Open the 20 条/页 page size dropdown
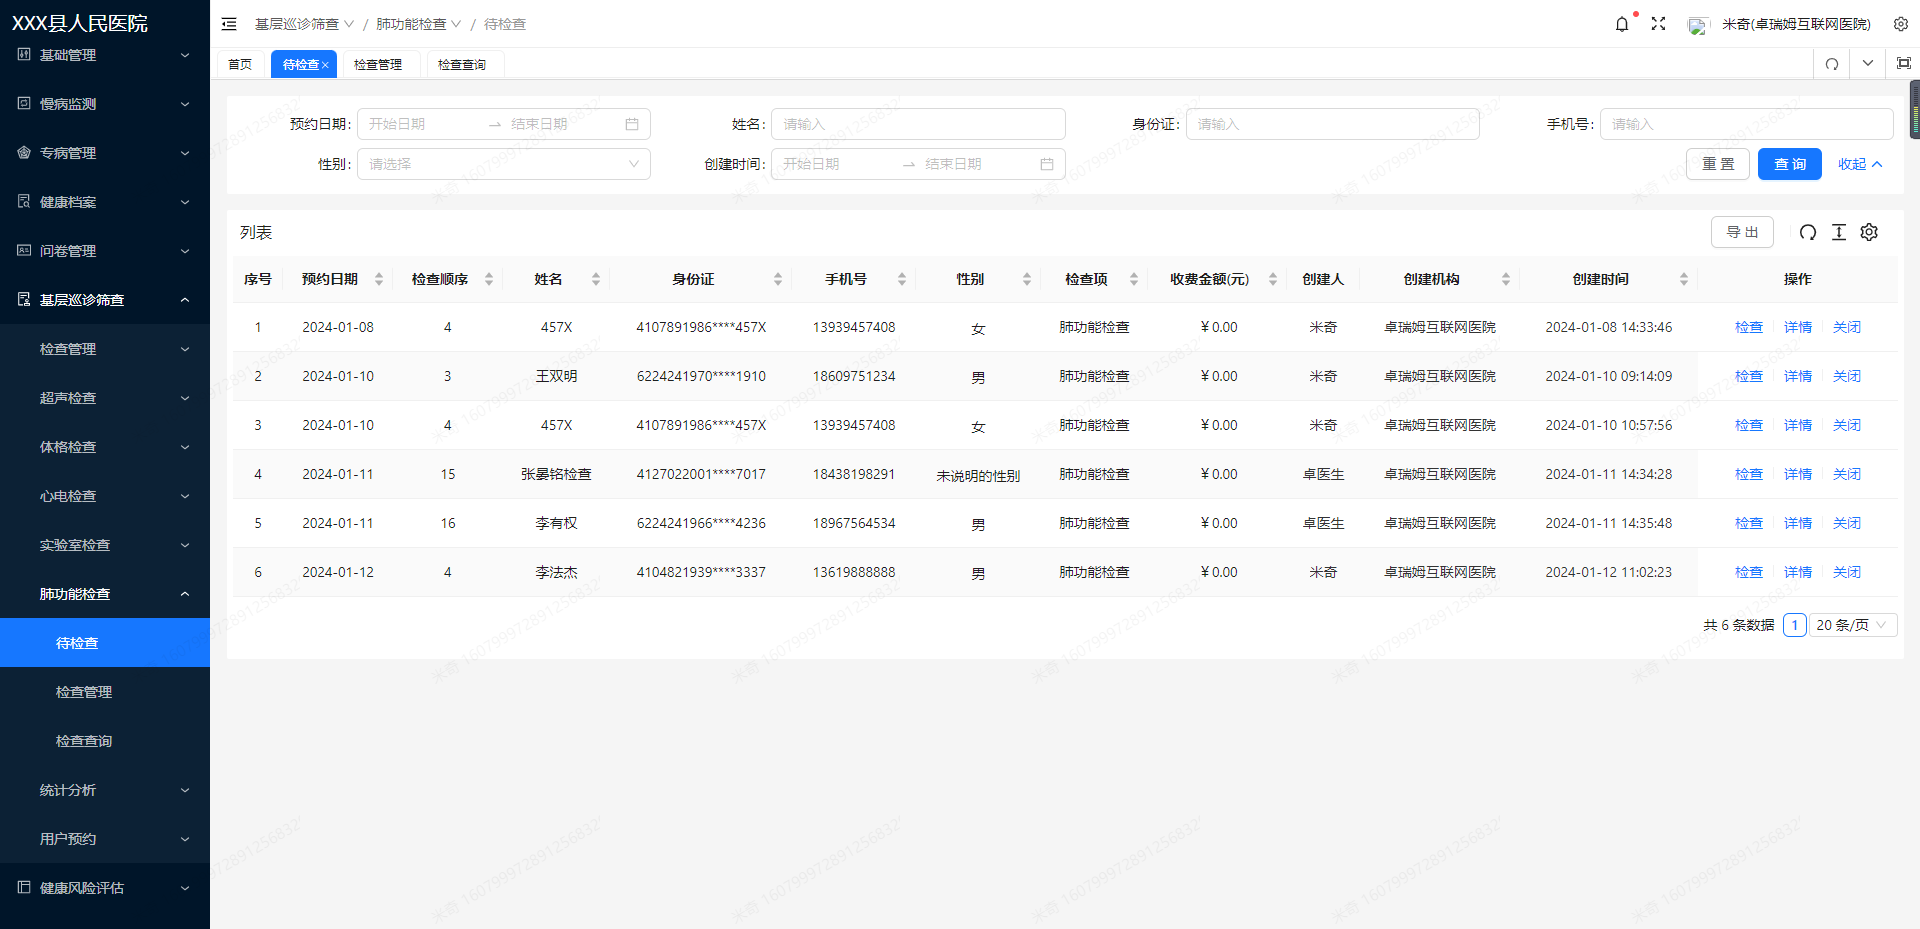The image size is (1920, 929). point(1853,625)
